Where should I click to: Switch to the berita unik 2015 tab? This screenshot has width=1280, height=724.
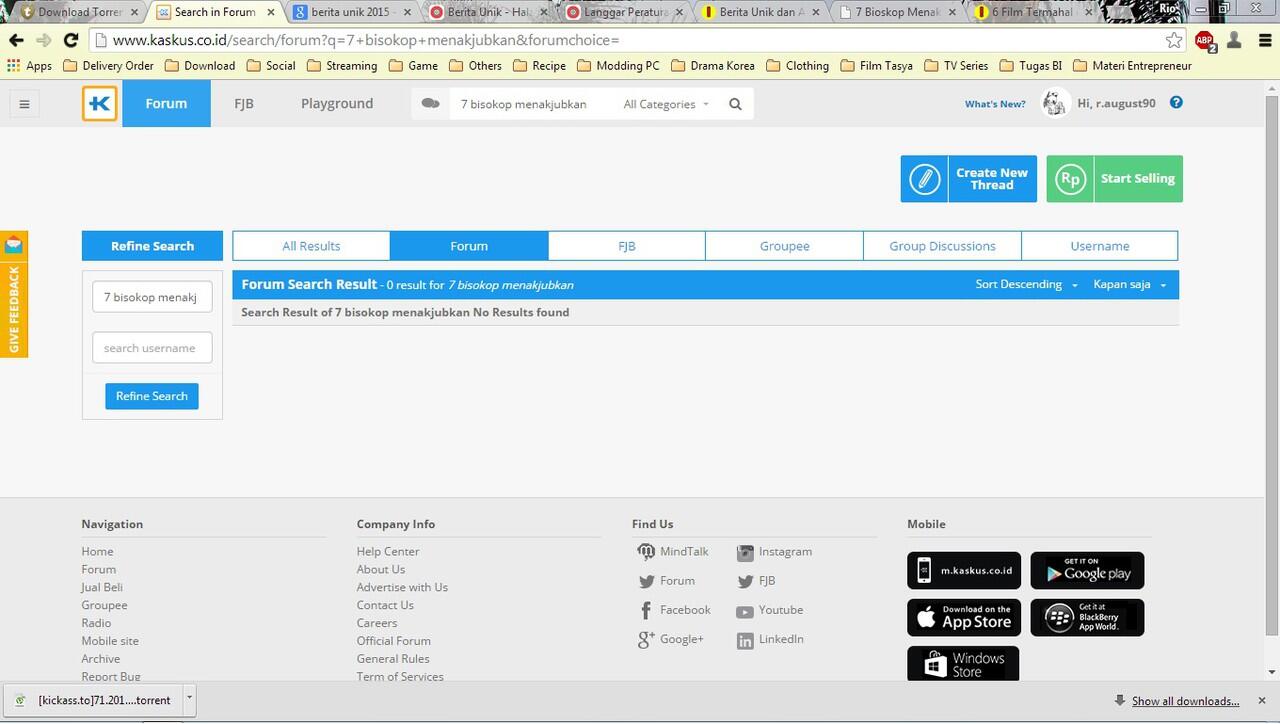coord(352,12)
